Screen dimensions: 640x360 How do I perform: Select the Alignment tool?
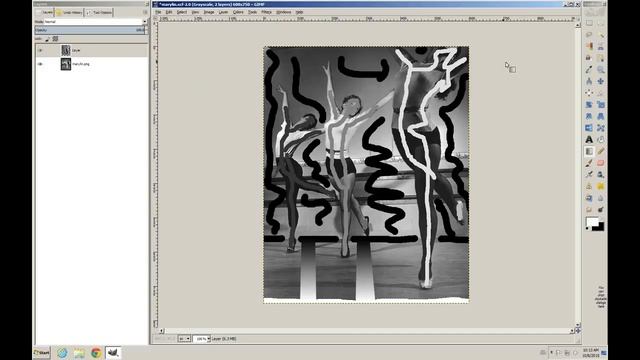point(589,93)
